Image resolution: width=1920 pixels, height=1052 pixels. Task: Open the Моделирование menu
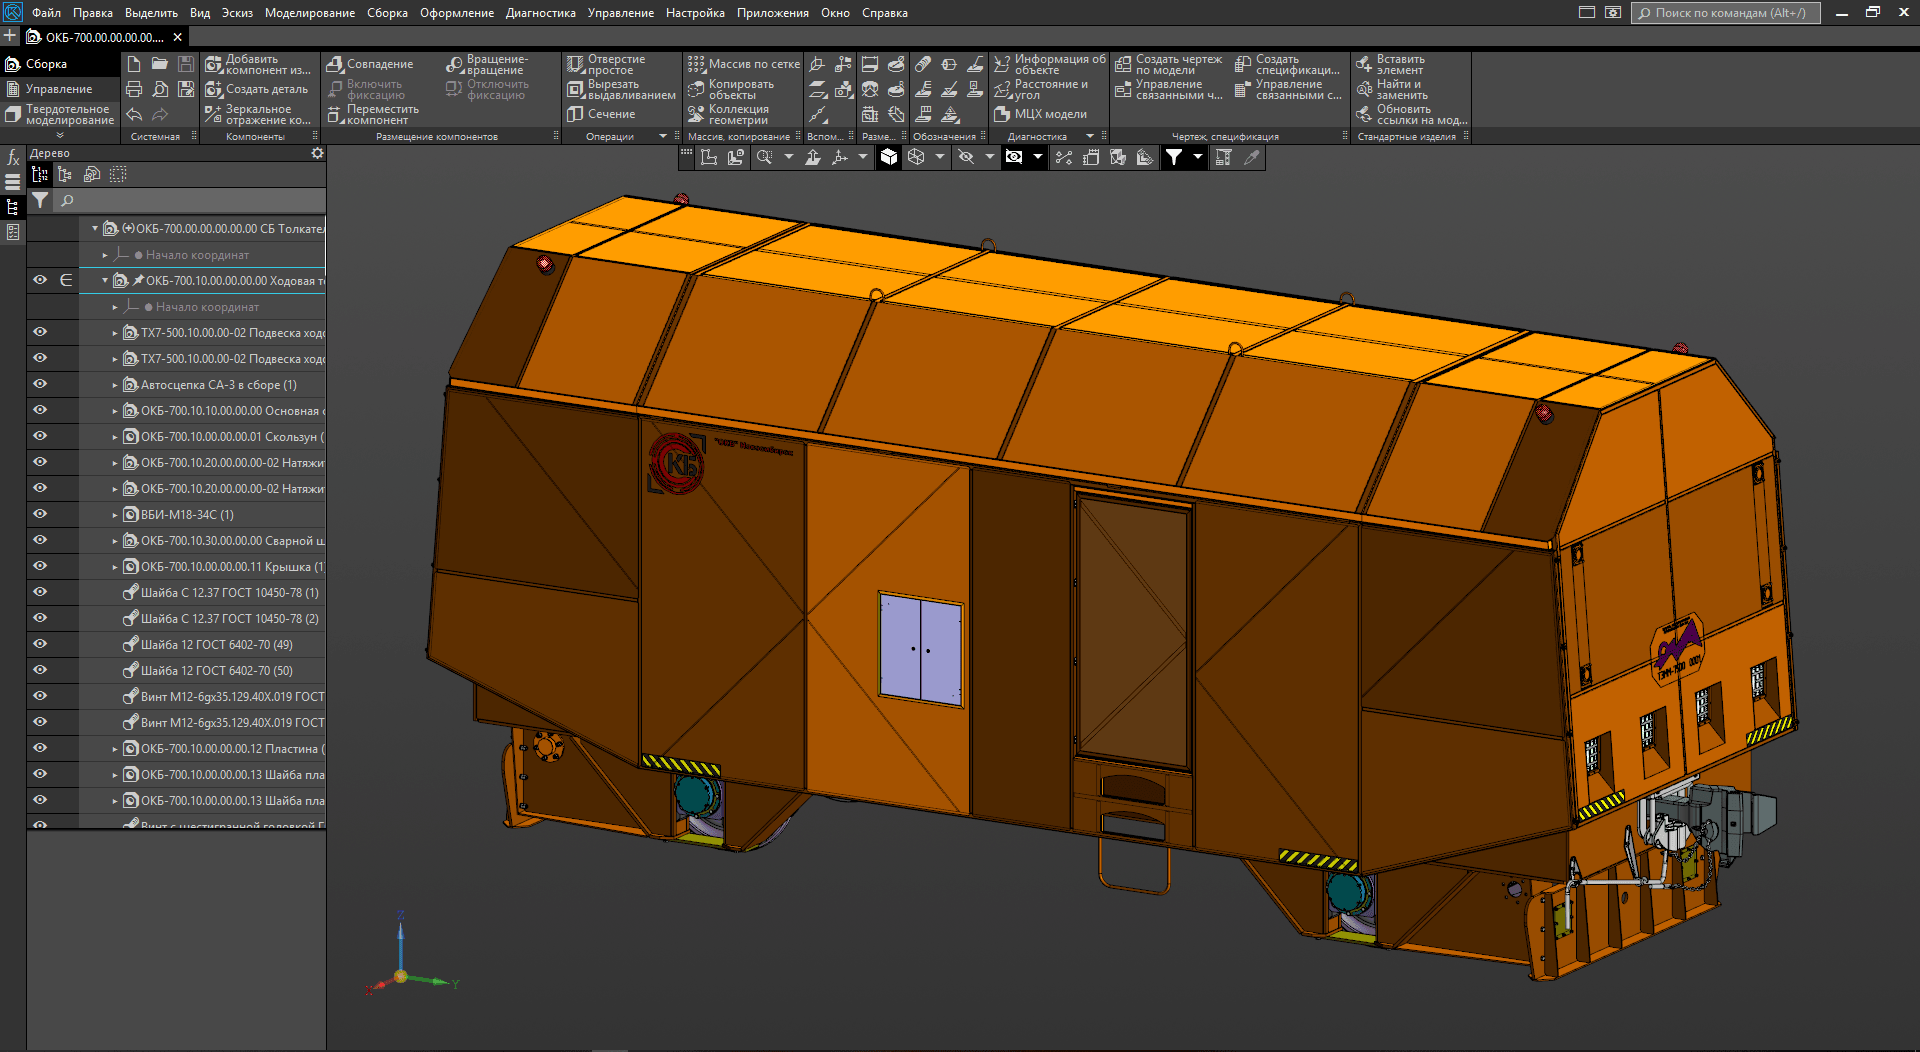309,13
